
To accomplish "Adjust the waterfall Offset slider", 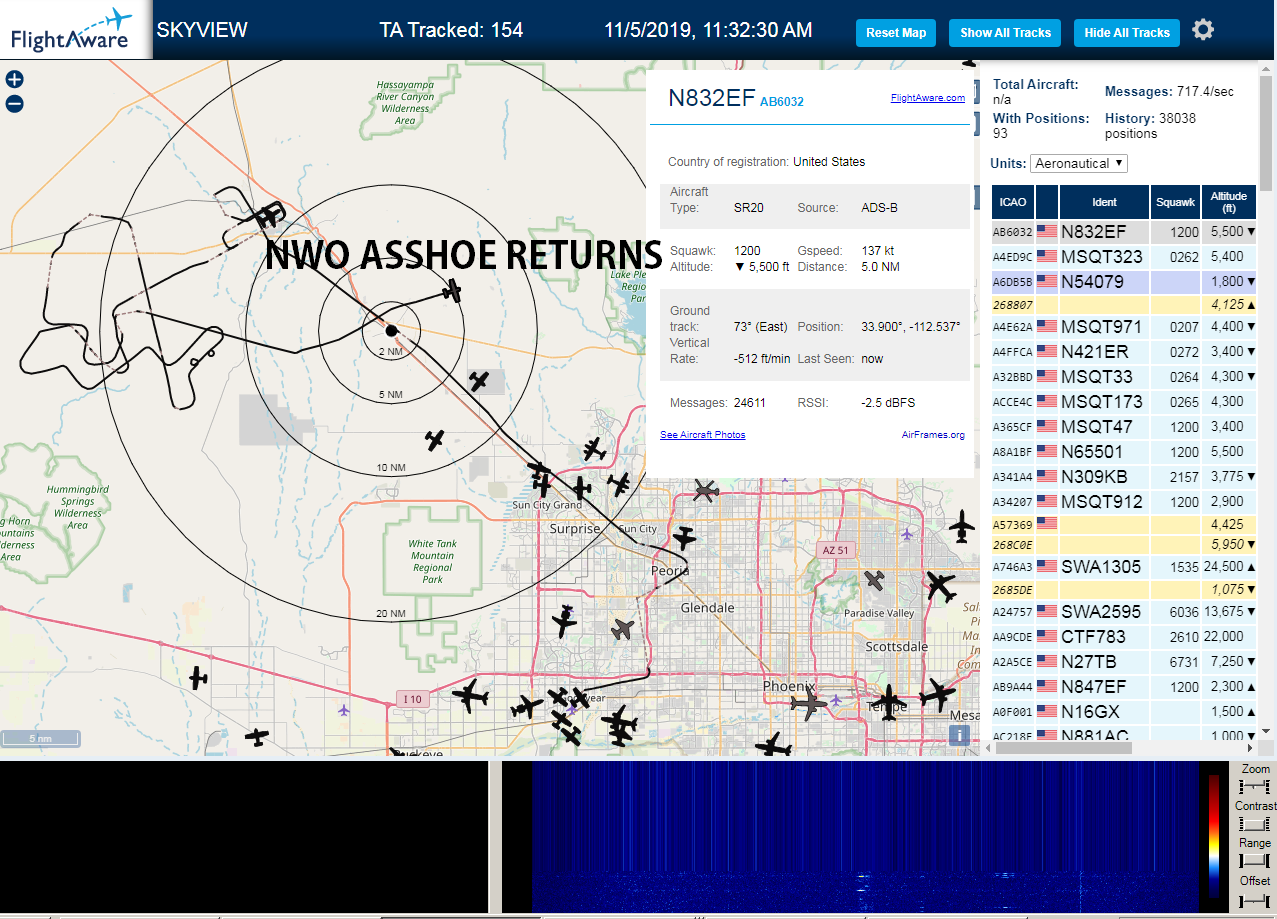I will (1254, 899).
